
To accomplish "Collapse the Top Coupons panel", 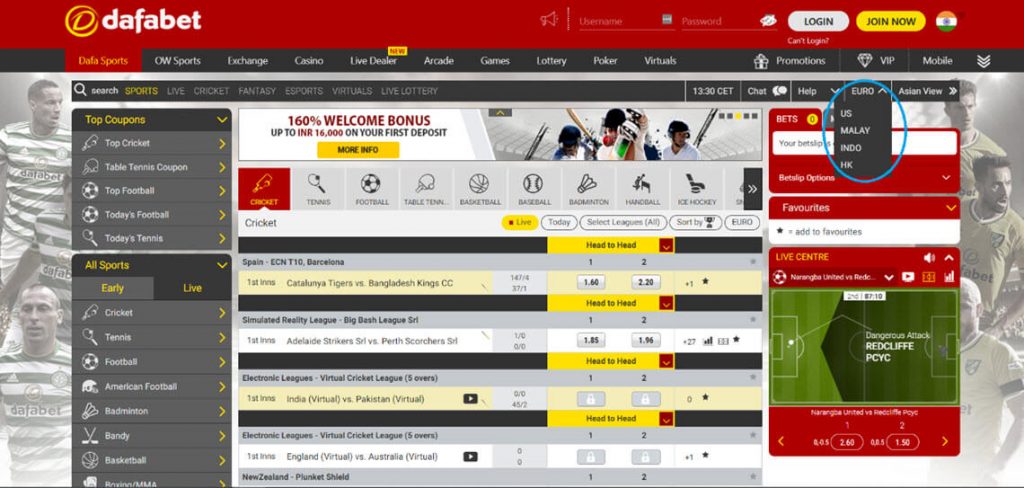I will pyautogui.click(x=222, y=120).
